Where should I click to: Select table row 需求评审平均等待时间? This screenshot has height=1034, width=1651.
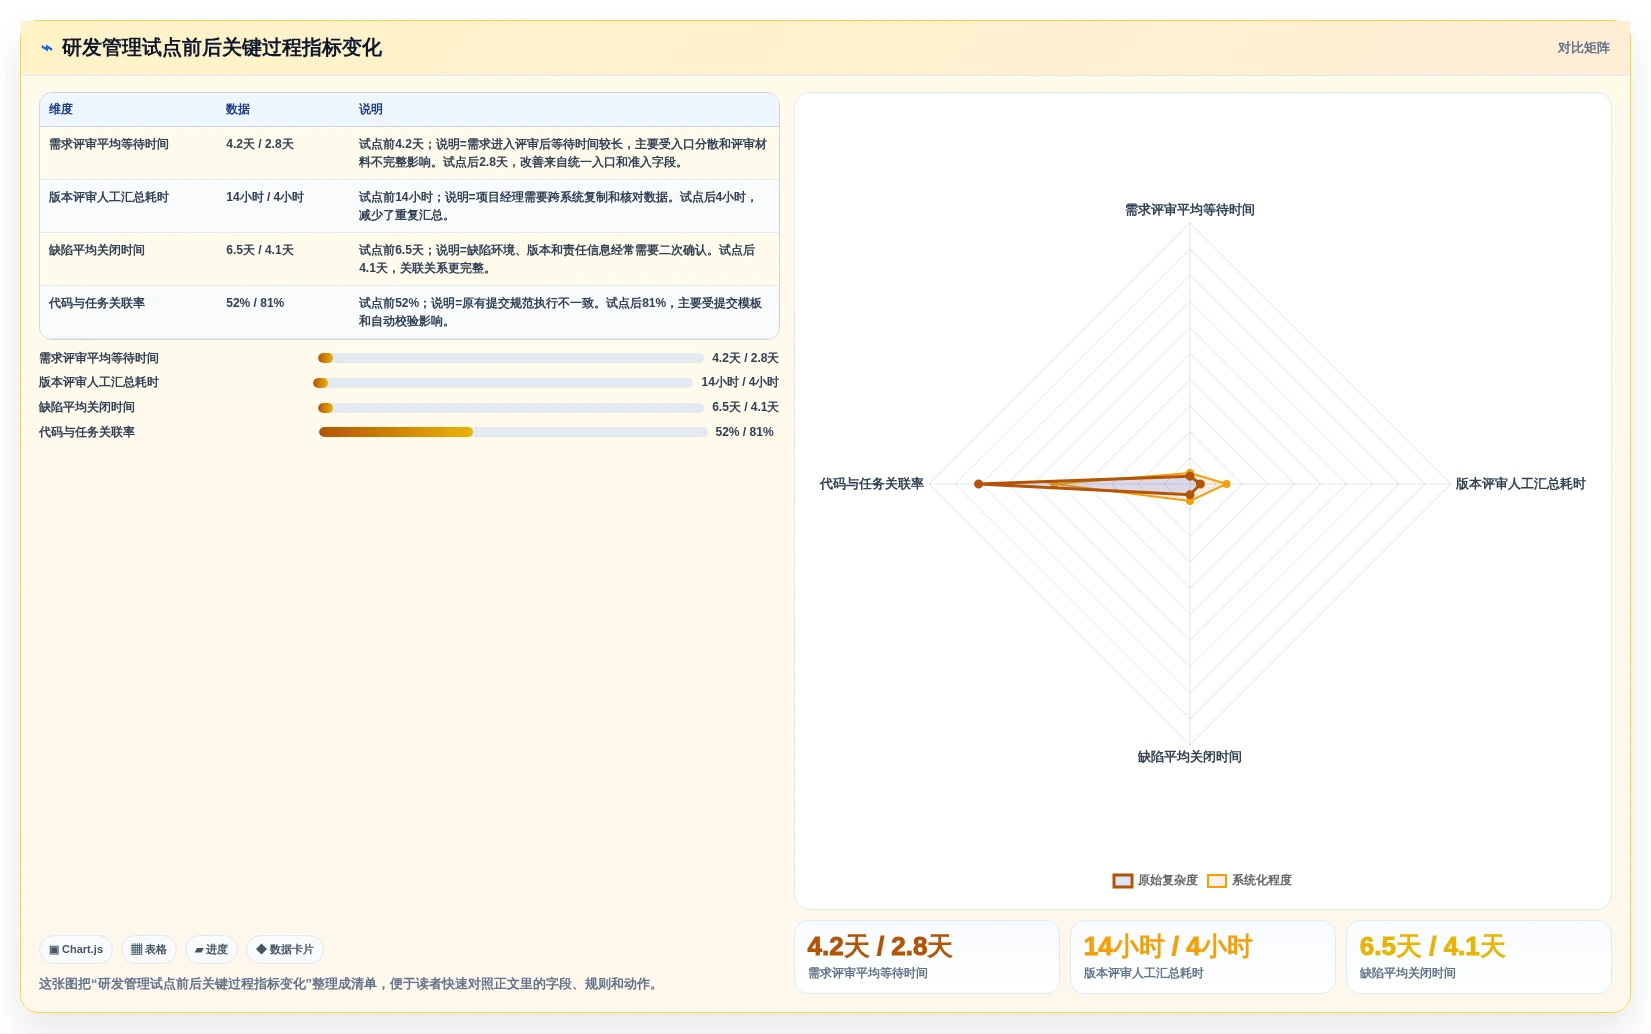click(409, 153)
